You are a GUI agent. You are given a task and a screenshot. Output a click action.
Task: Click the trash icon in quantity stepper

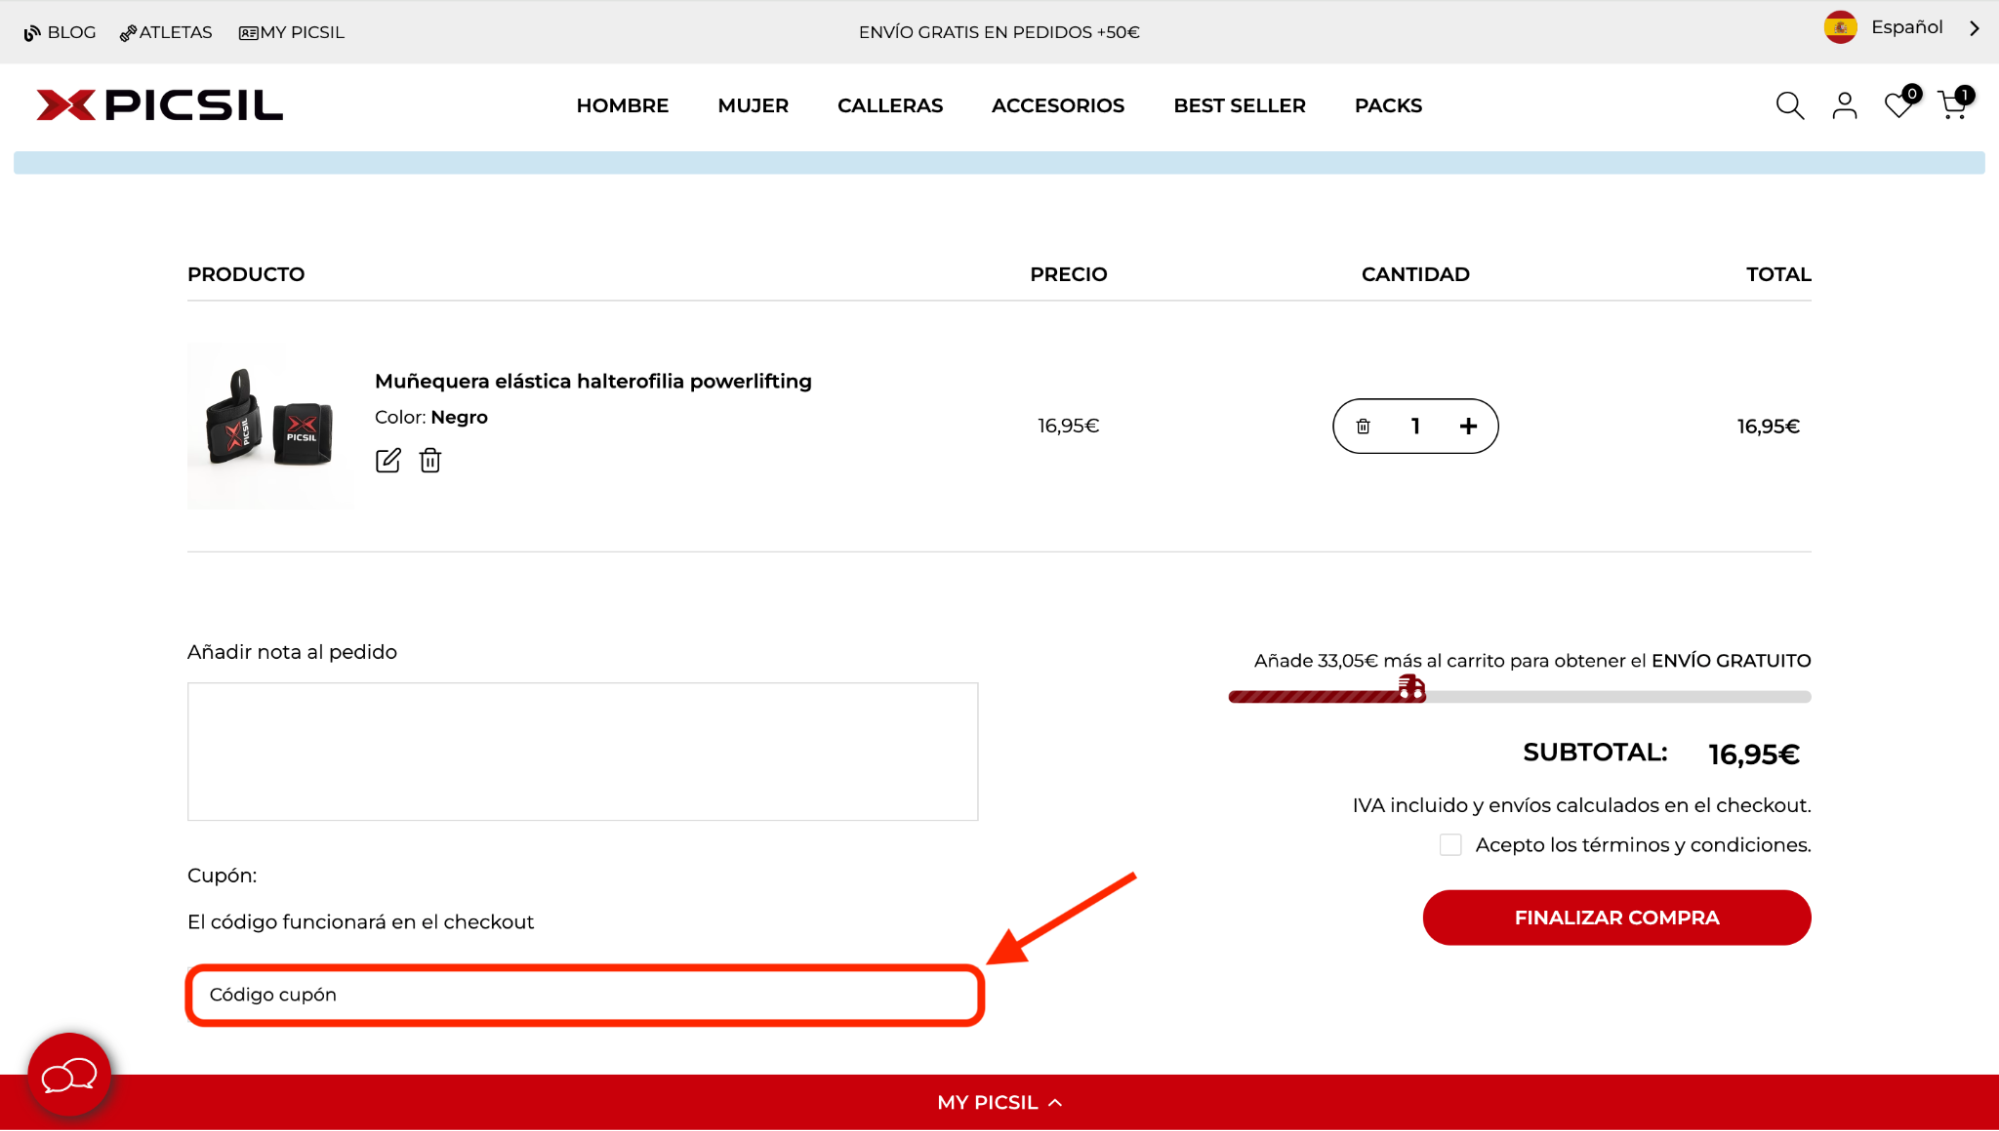1363,427
